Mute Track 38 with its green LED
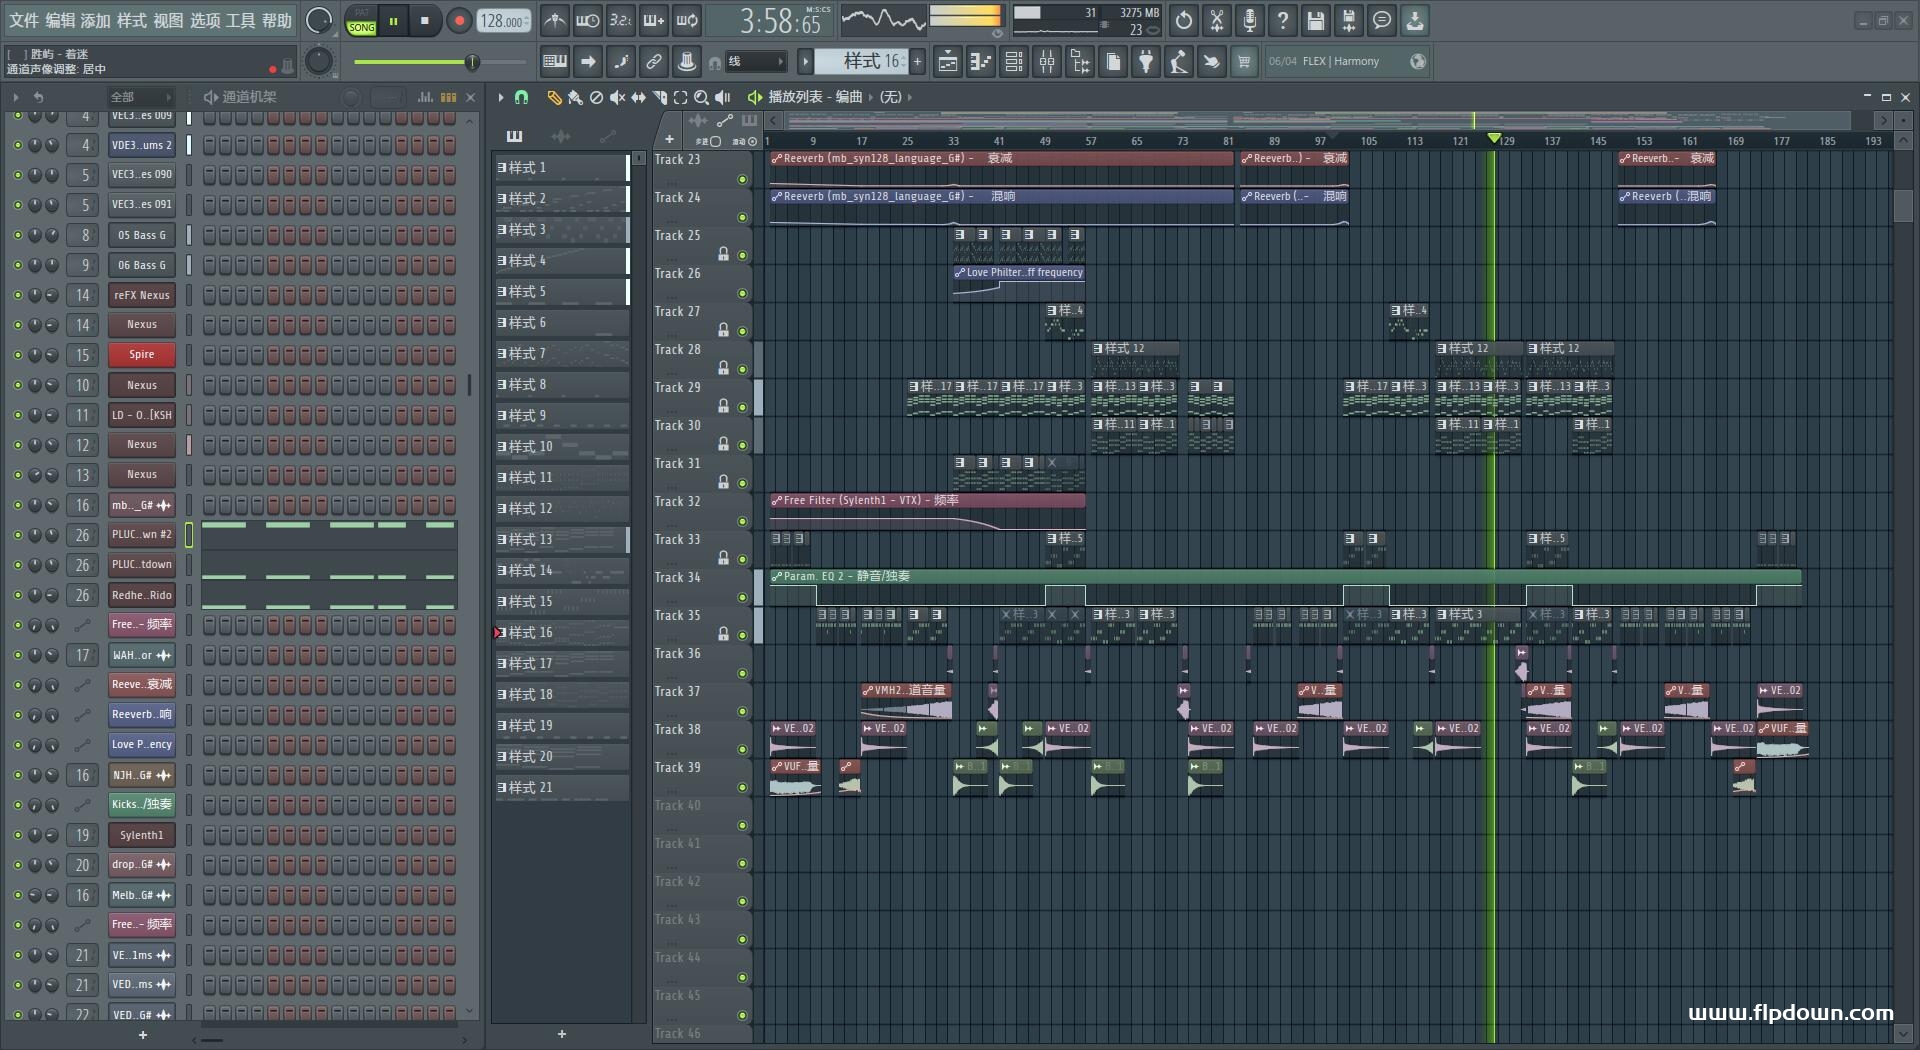Viewport: 1920px width, 1050px height. pos(742,749)
